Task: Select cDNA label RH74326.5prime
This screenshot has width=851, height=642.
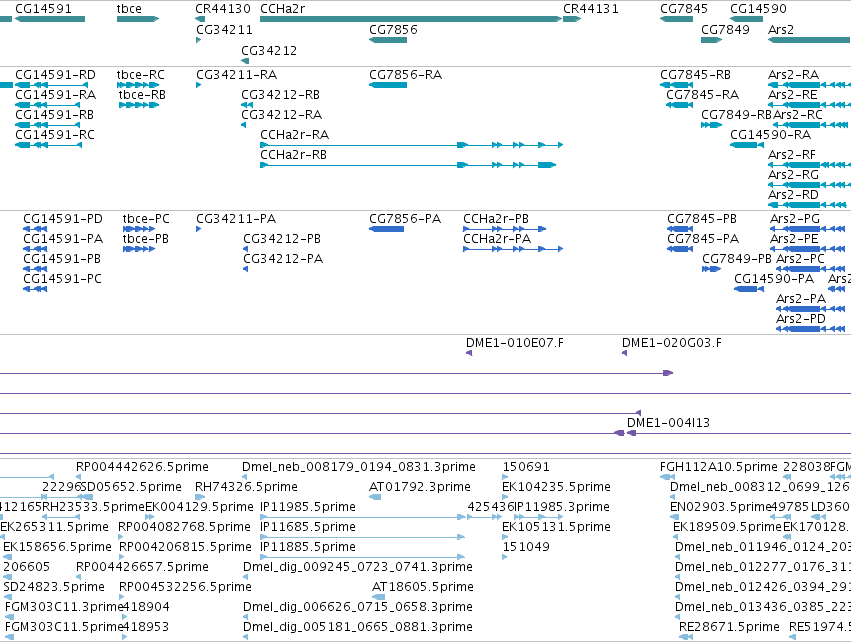Action: [x=246, y=487]
